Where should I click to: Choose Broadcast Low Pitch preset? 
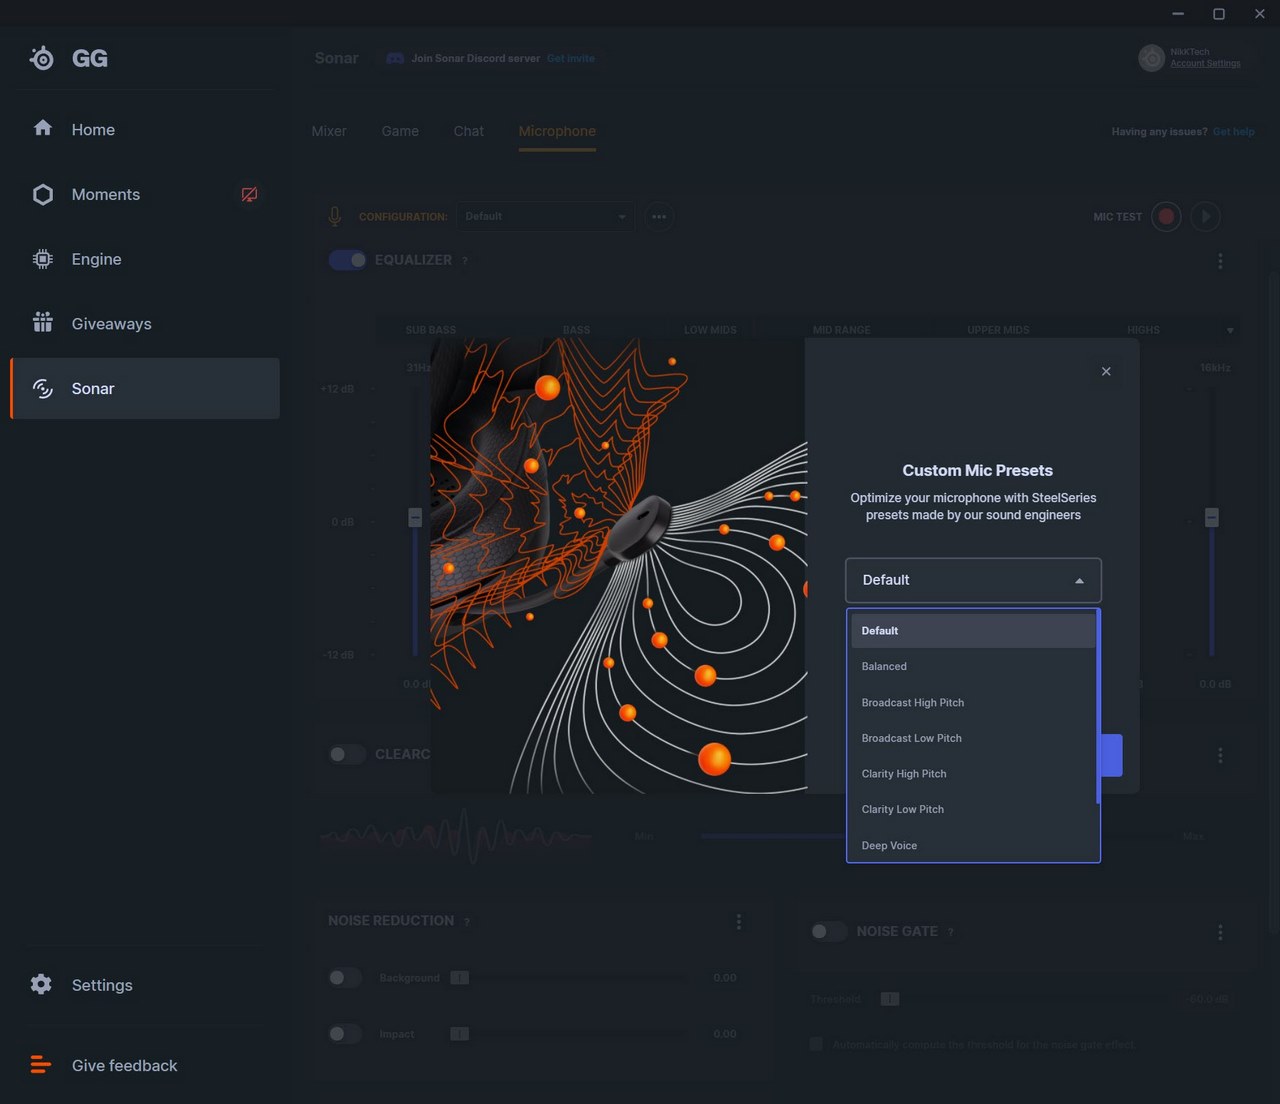[x=973, y=738]
